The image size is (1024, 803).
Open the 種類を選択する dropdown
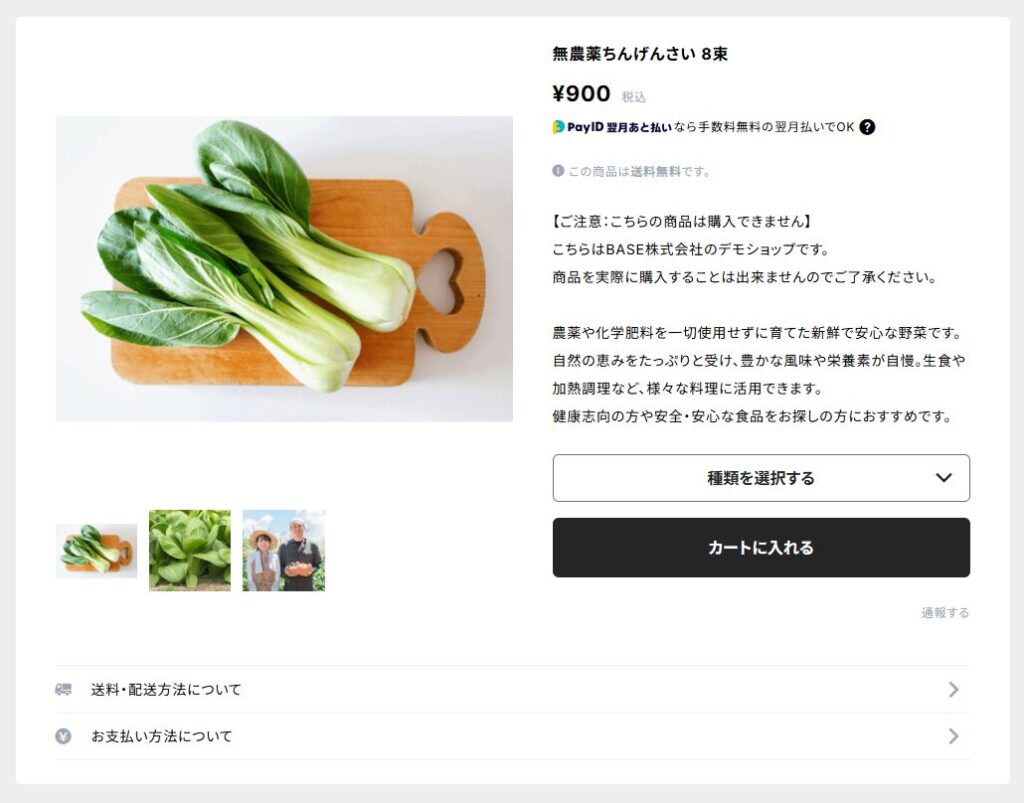[x=761, y=478]
